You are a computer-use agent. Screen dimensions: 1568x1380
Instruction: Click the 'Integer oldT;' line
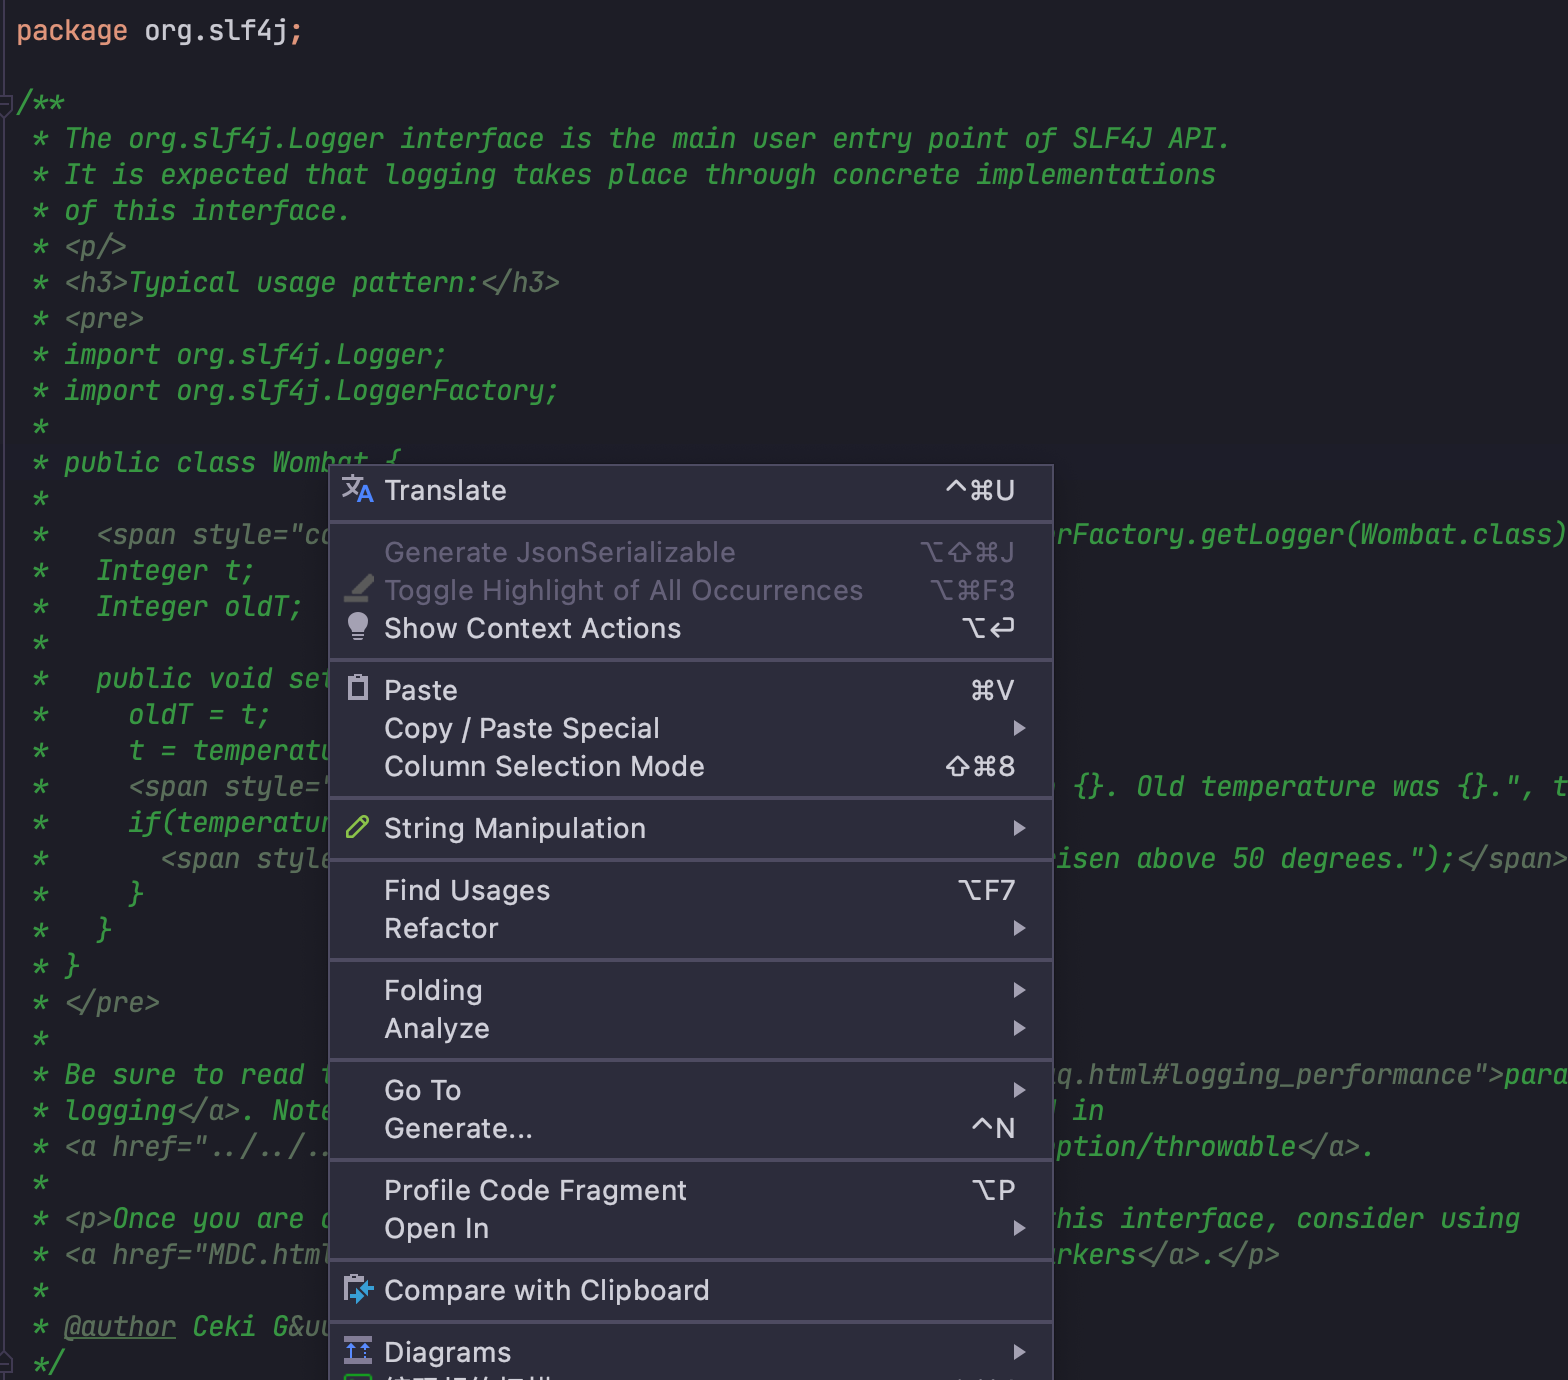[199, 607]
